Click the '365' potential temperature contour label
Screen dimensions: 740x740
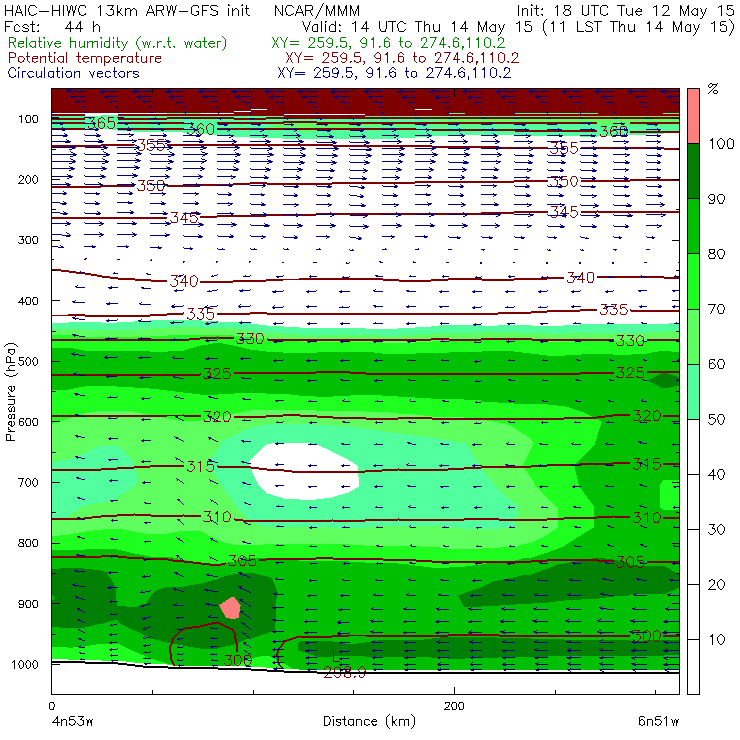101,123
